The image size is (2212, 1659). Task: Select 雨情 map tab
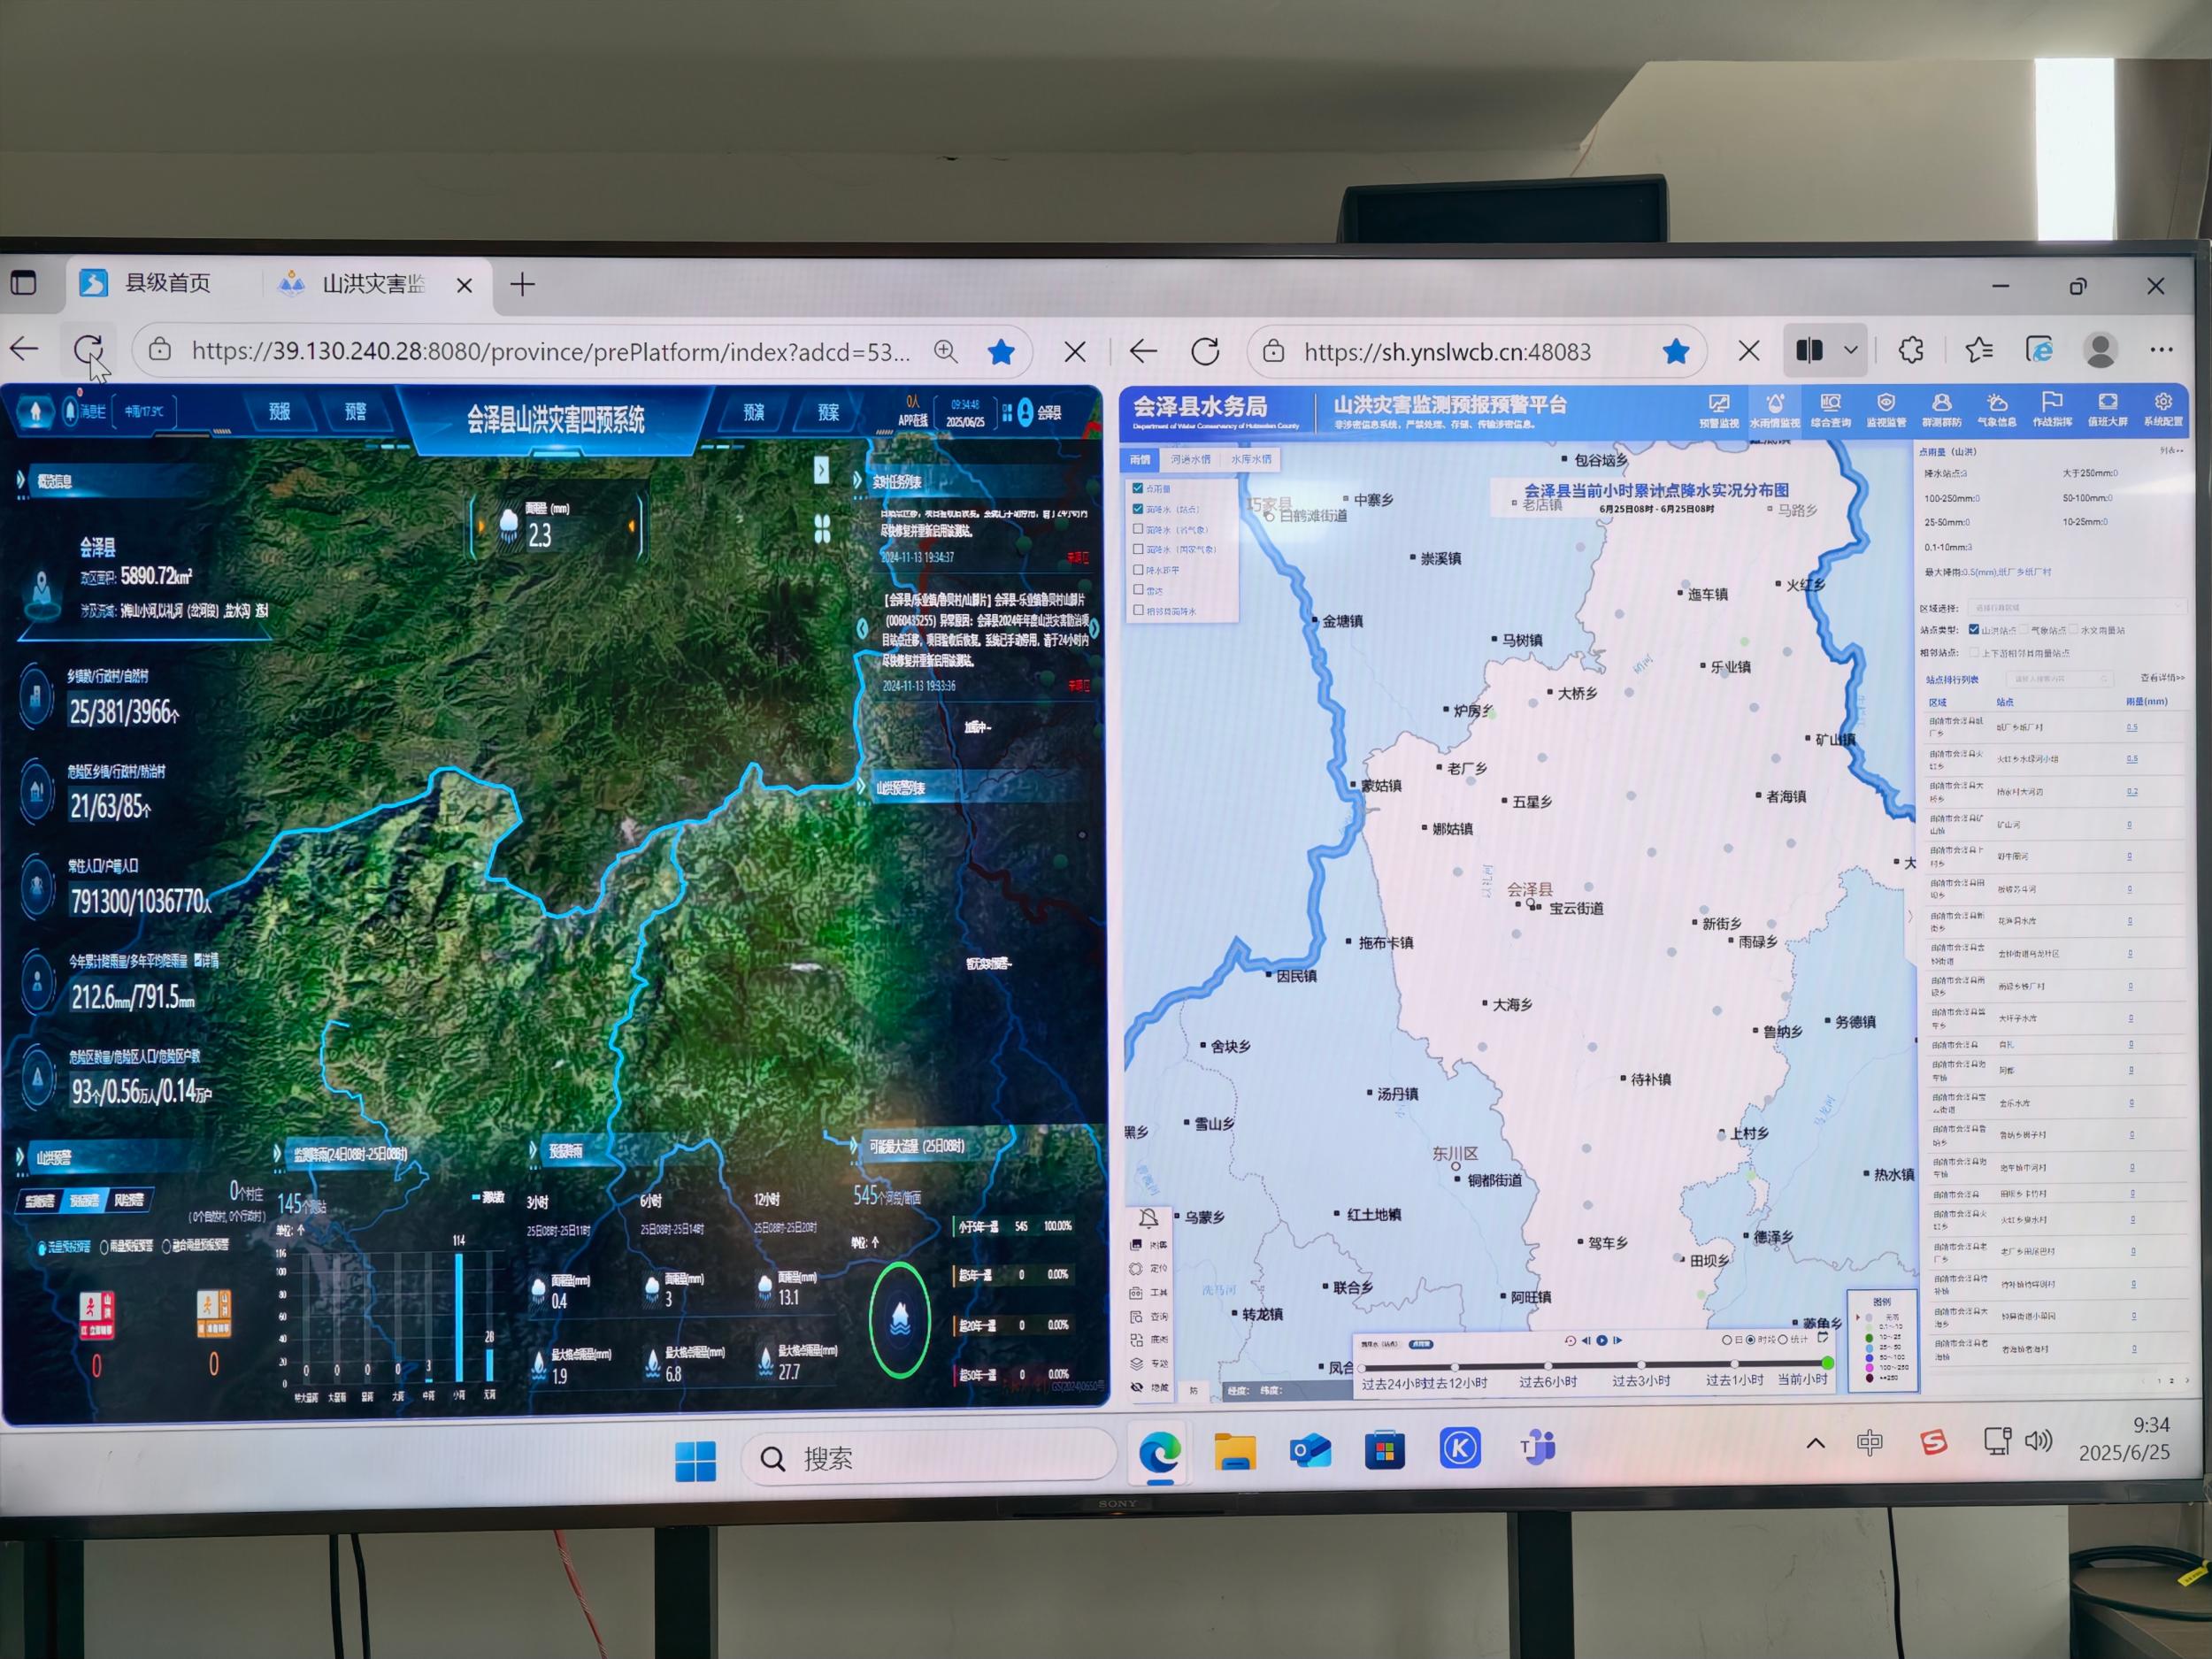[x=1140, y=460]
